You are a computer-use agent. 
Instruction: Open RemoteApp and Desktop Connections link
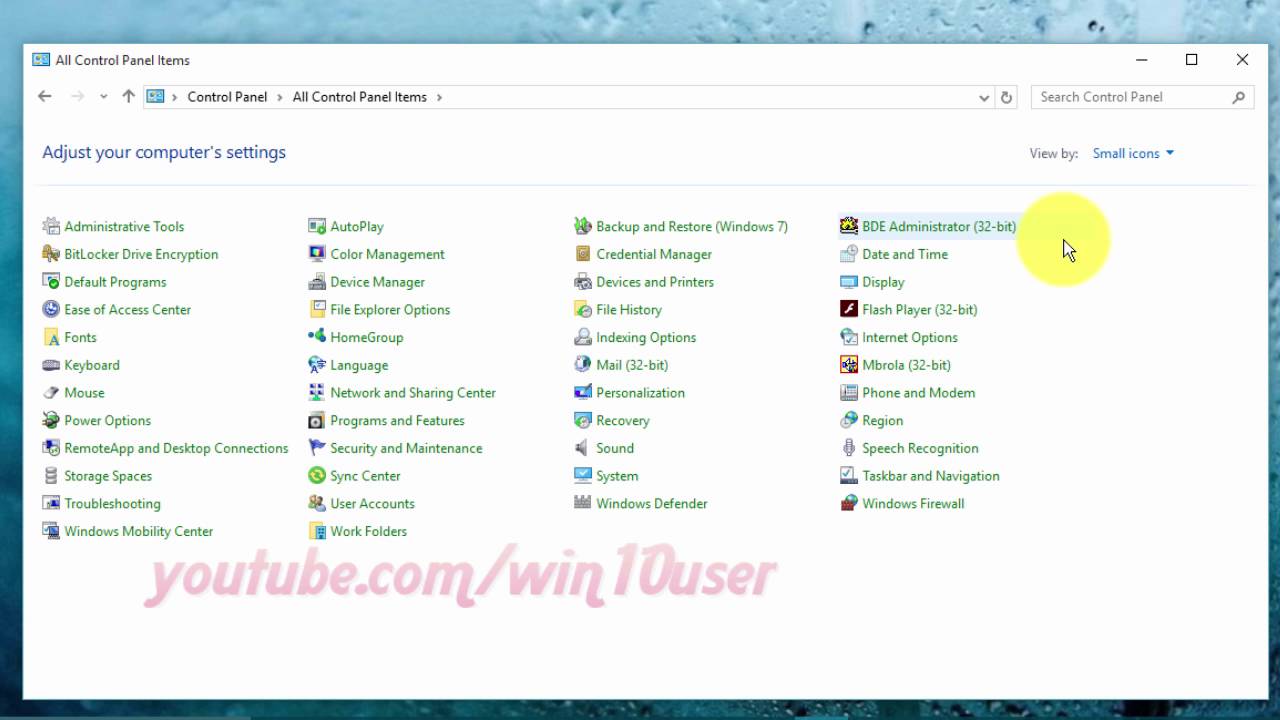click(176, 448)
